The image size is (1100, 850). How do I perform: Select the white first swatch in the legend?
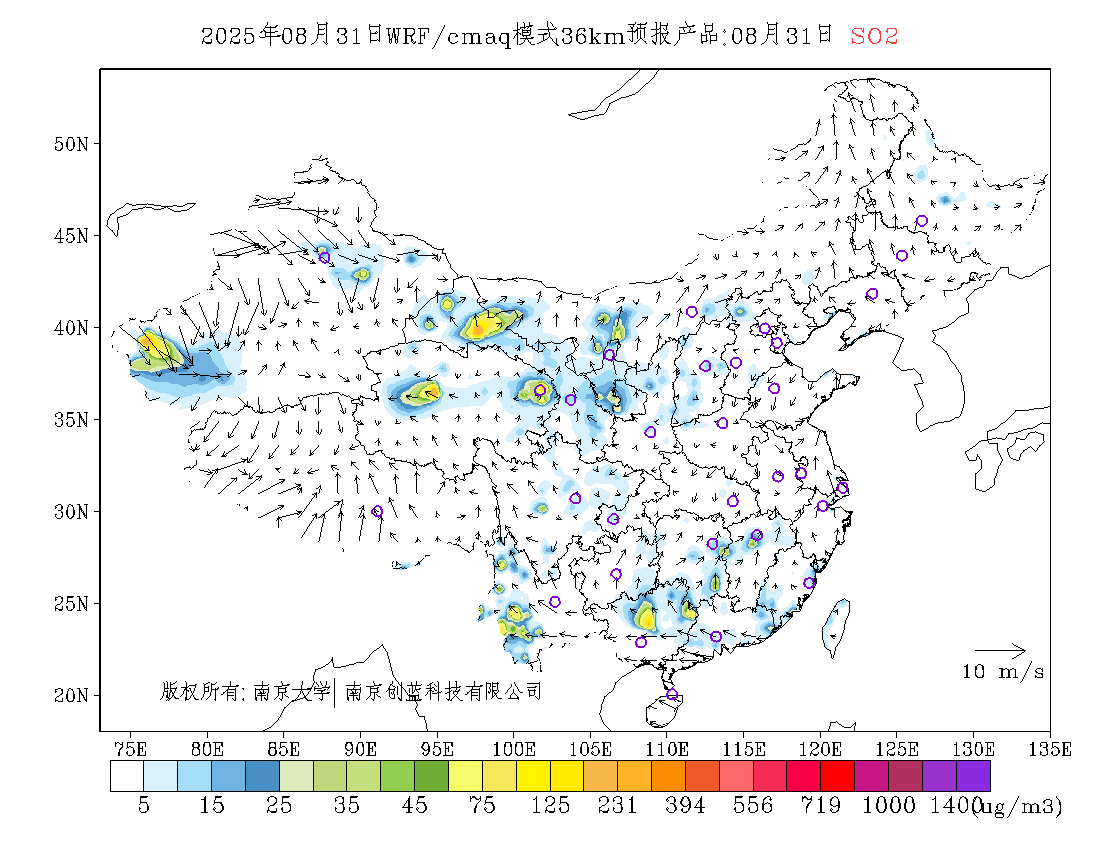point(127,776)
